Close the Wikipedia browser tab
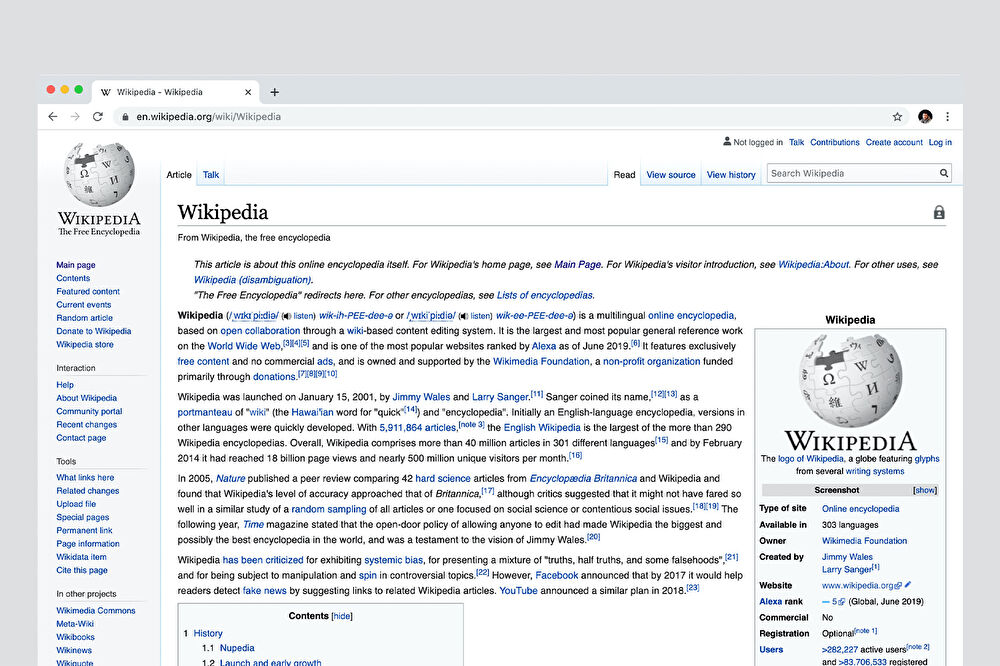The height and width of the screenshot is (666, 1000). pos(248,92)
